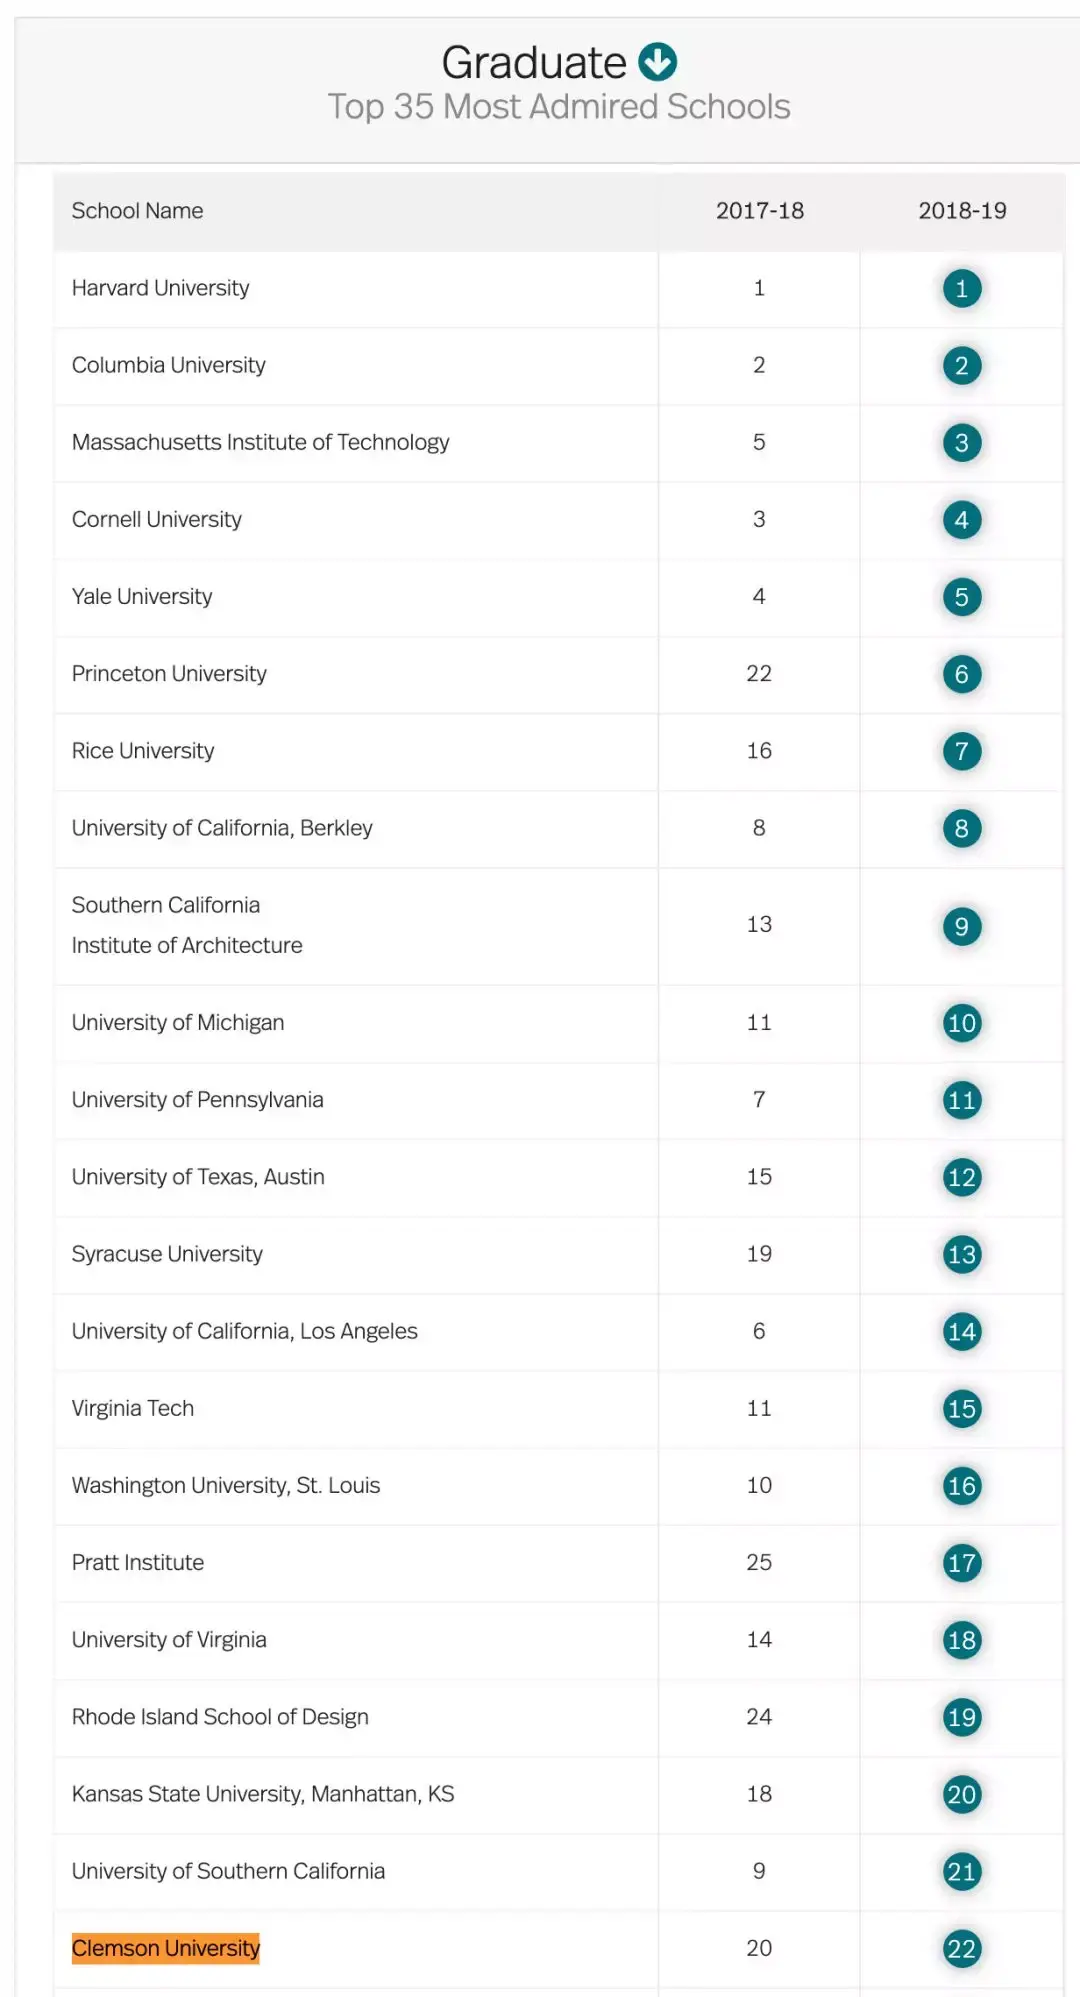Open the Harvard University entry
1080x1997 pixels.
(x=161, y=288)
